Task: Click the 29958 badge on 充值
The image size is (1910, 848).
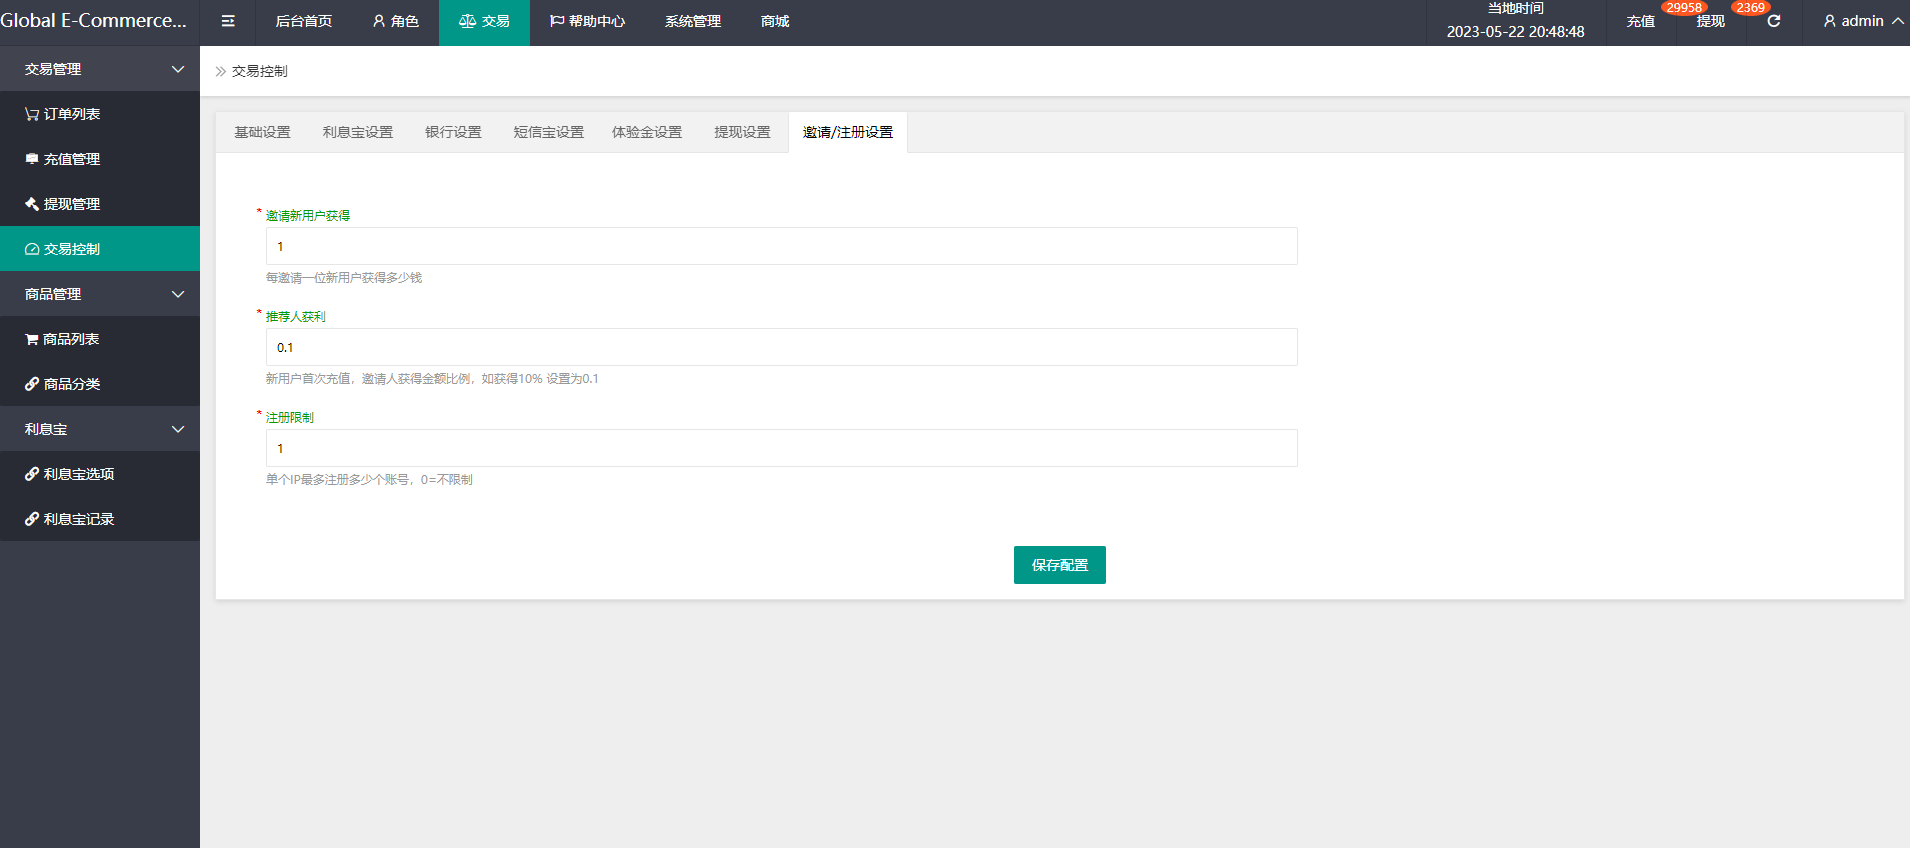Action: (1685, 8)
